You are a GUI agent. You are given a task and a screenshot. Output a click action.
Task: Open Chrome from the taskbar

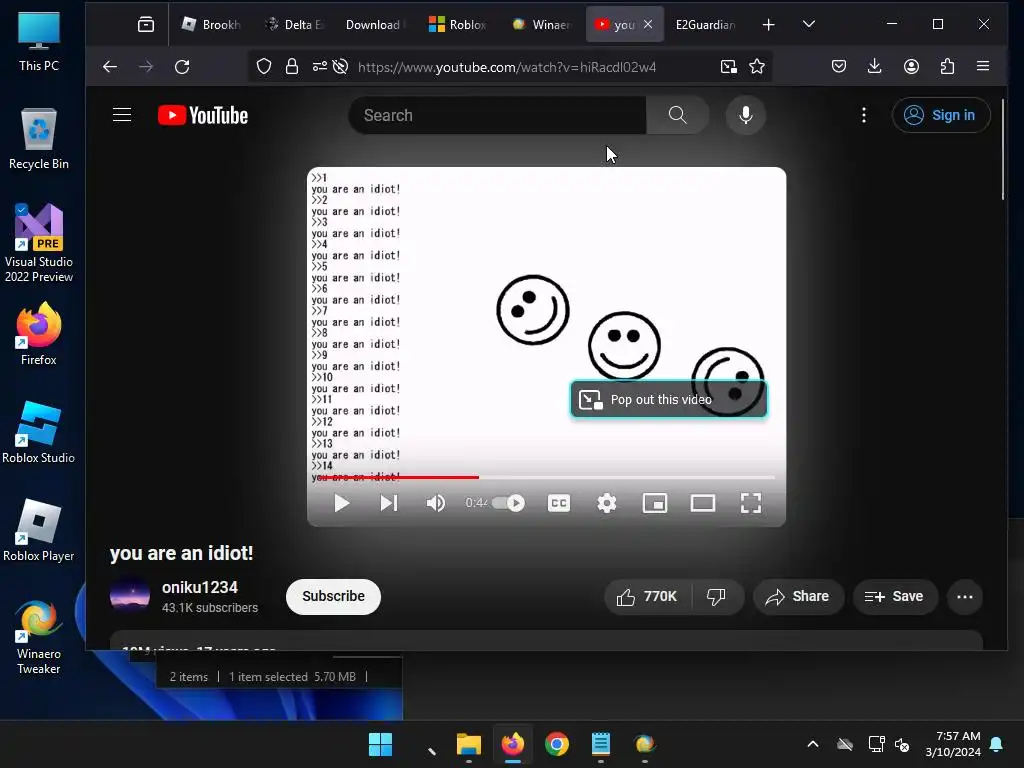(556, 744)
